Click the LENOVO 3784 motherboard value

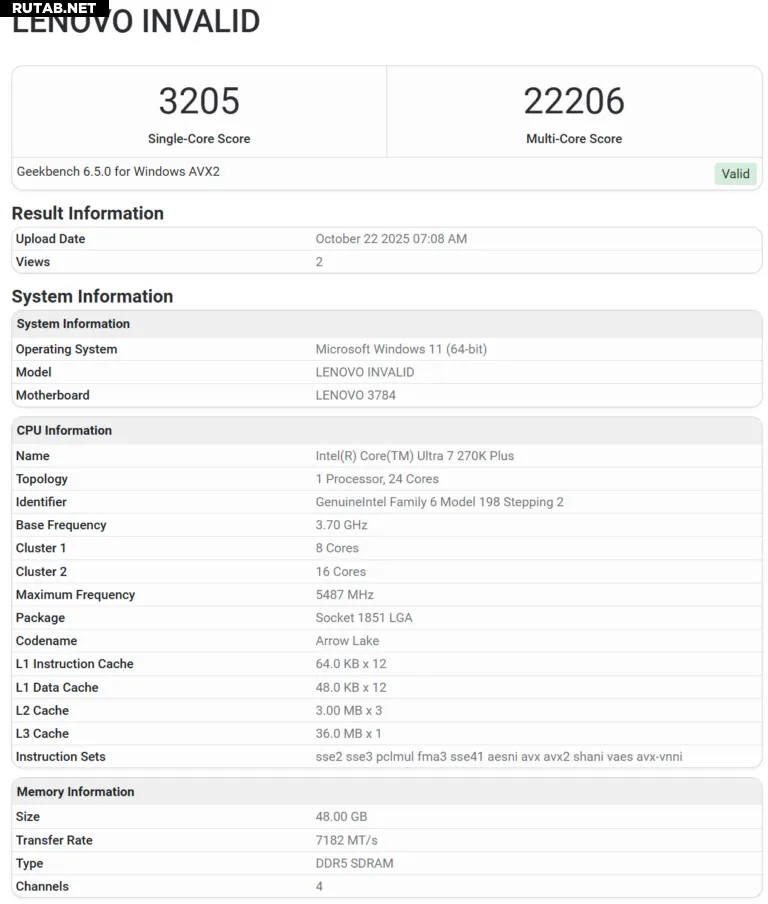[355, 395]
